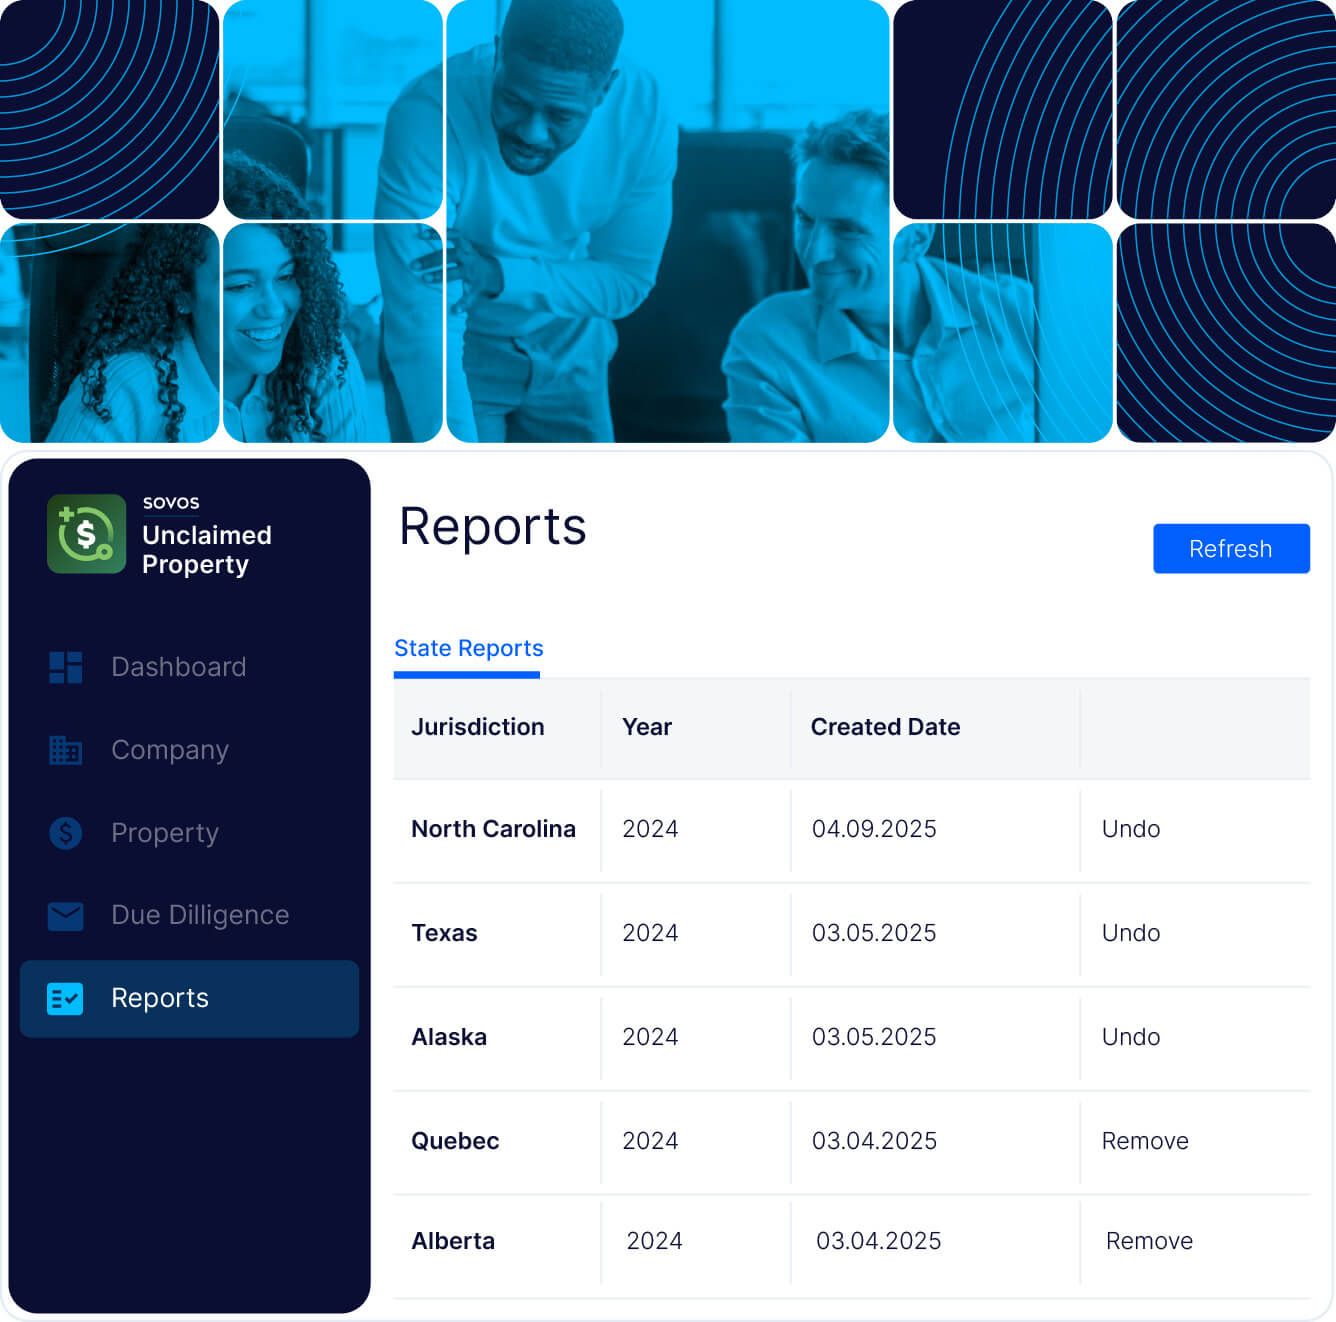This screenshot has height=1322, width=1336.
Task: Remove the Alberta report
Action: 1148,1241
